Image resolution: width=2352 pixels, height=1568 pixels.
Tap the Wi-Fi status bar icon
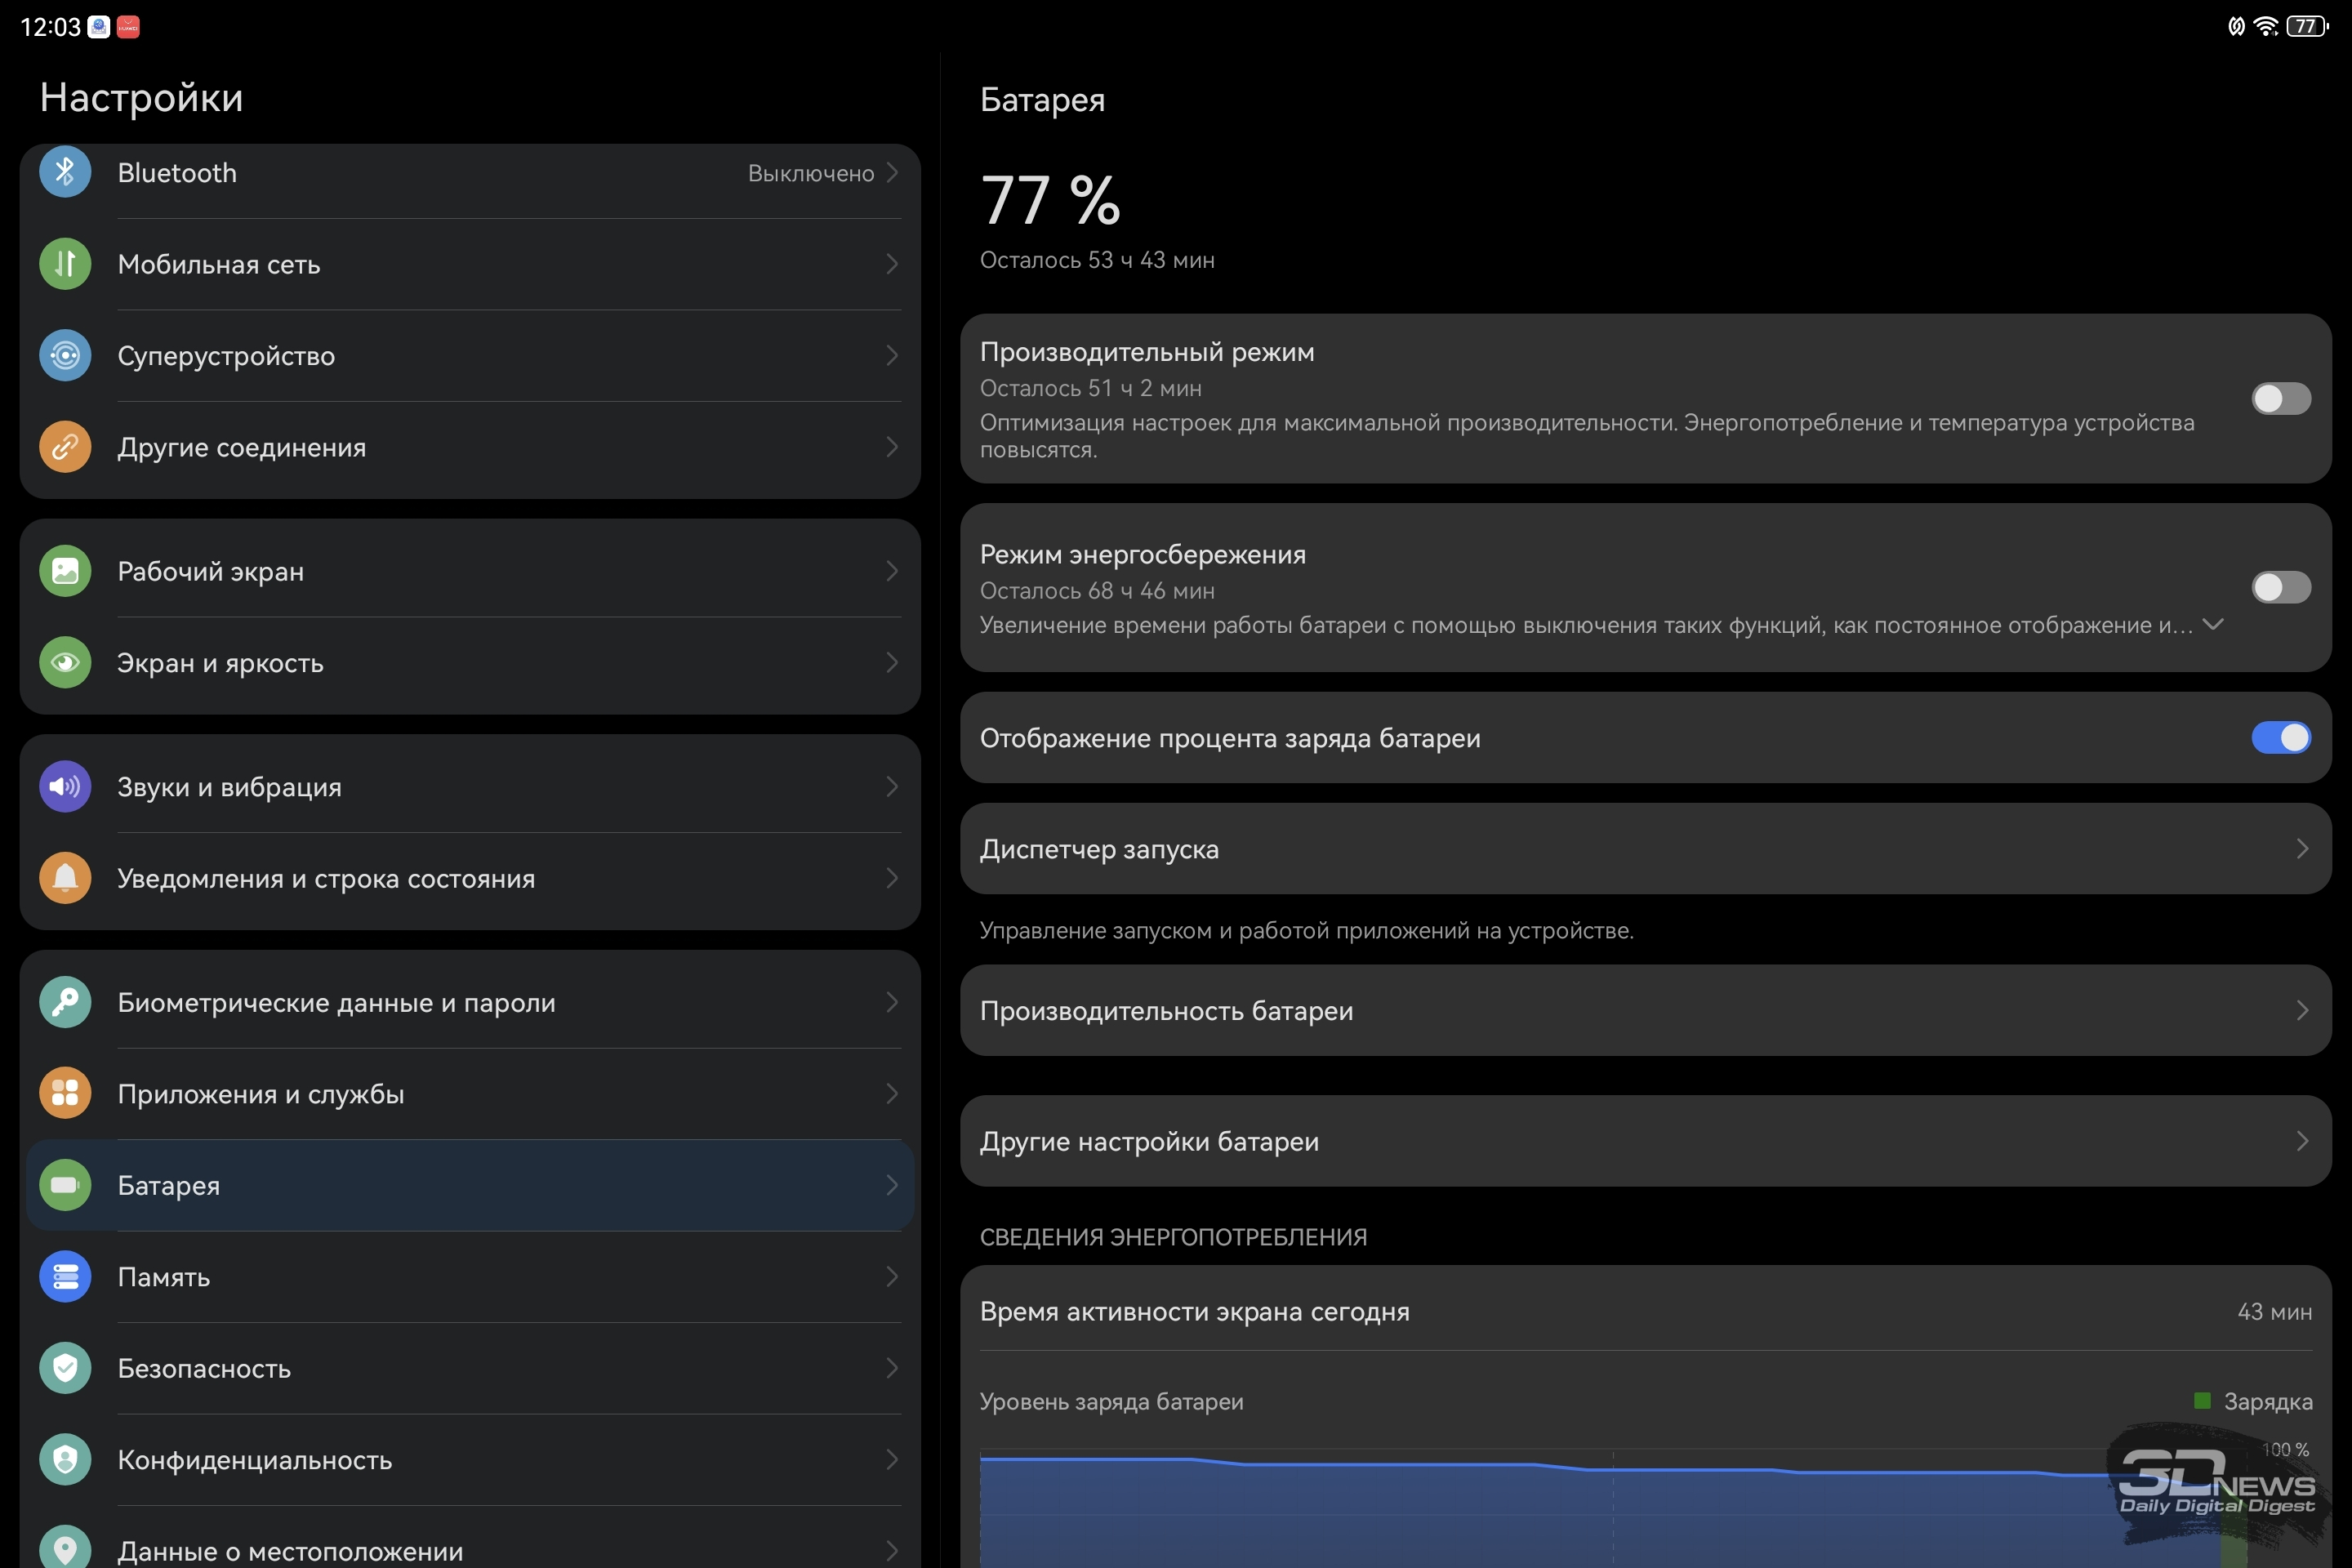click(x=2266, y=26)
